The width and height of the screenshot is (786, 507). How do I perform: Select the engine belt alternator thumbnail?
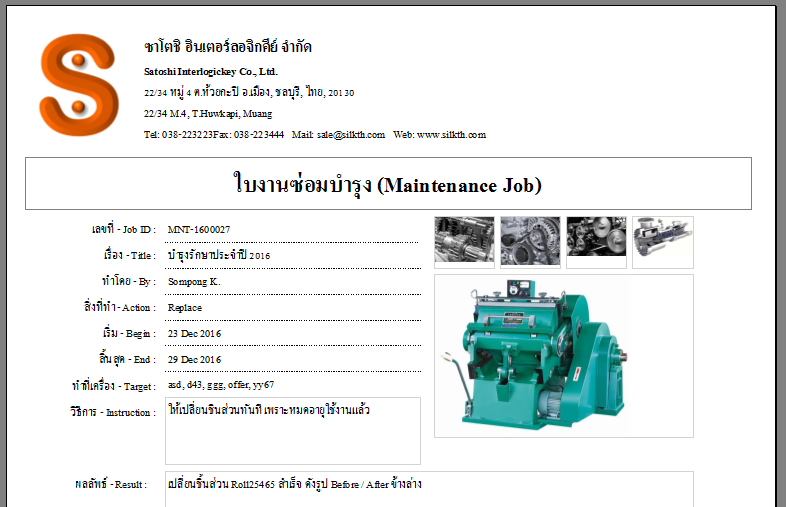[x=530, y=241]
